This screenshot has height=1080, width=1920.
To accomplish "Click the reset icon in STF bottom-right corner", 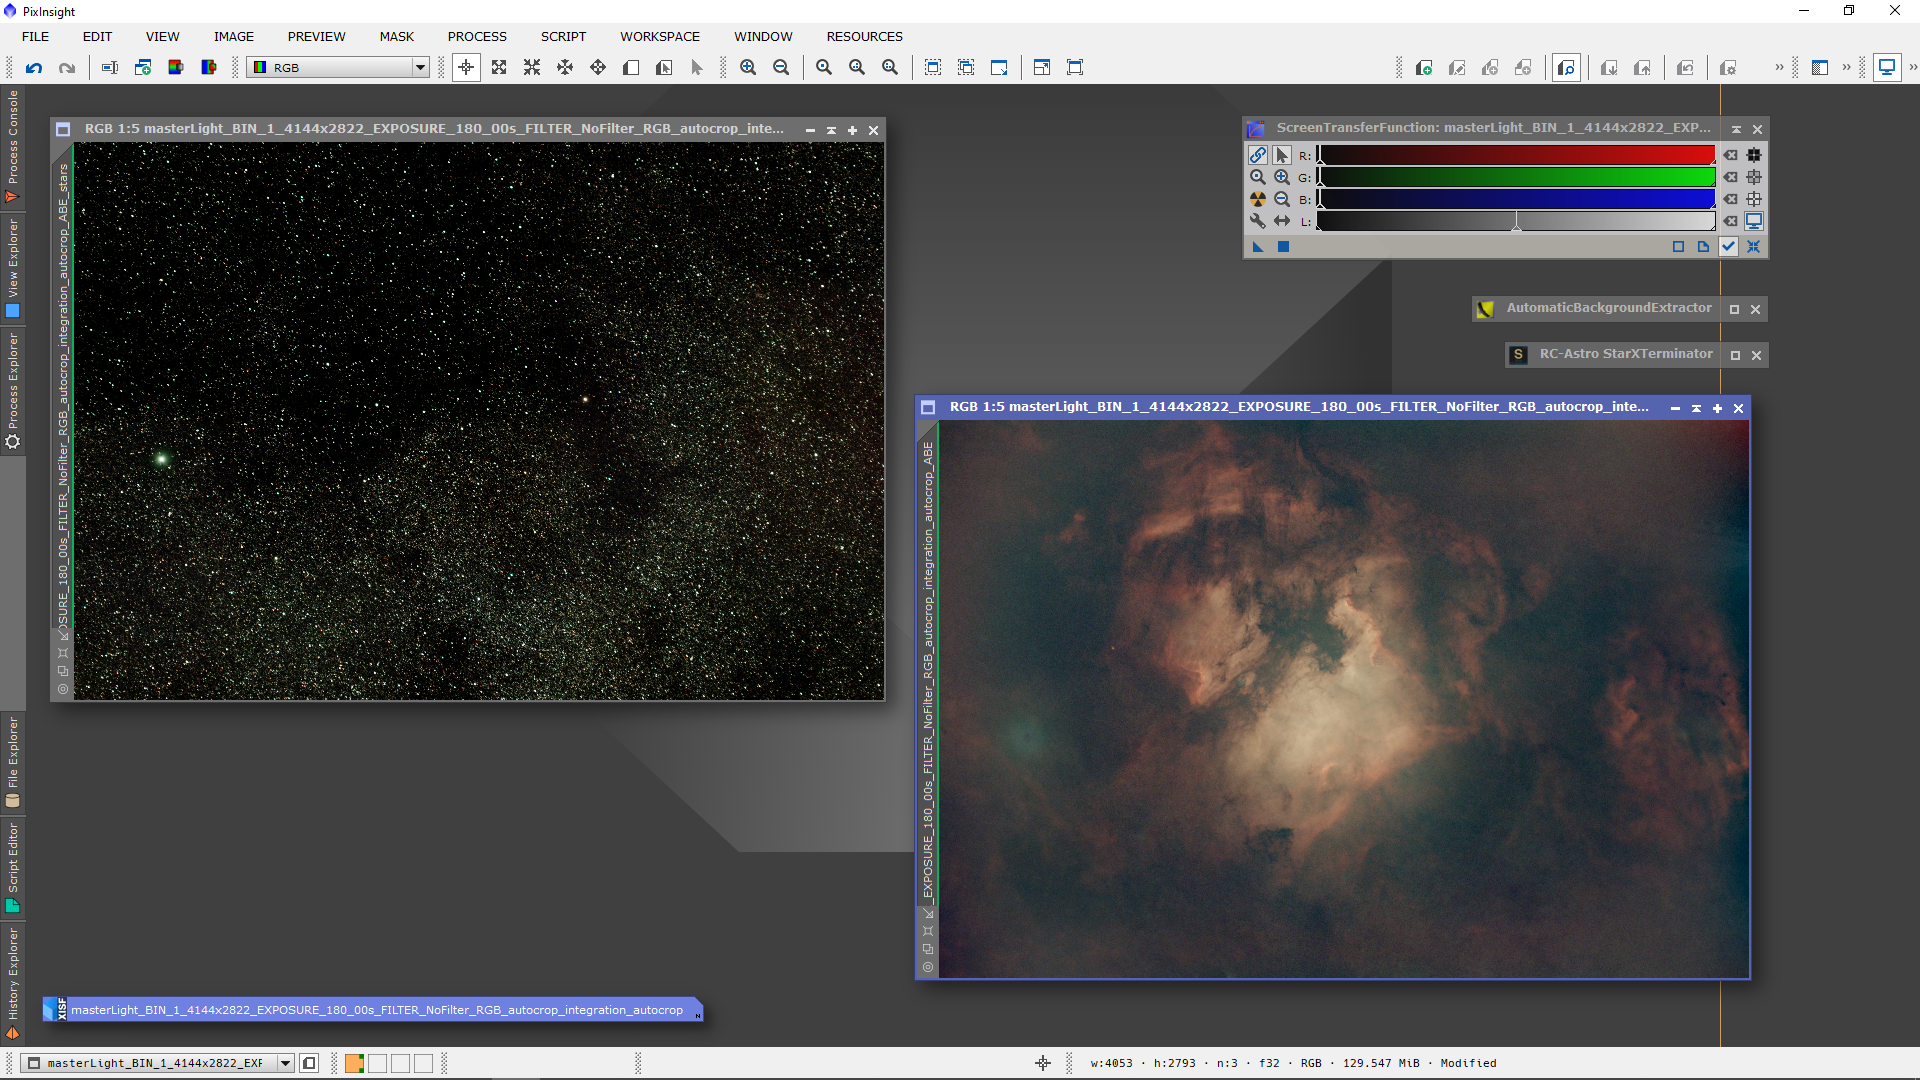I will (x=1753, y=247).
